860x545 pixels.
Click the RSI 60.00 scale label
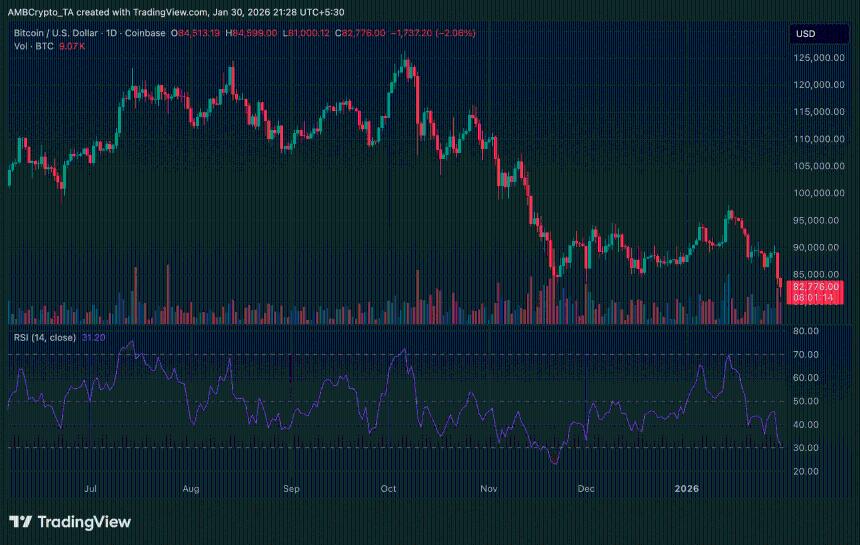tap(806, 378)
